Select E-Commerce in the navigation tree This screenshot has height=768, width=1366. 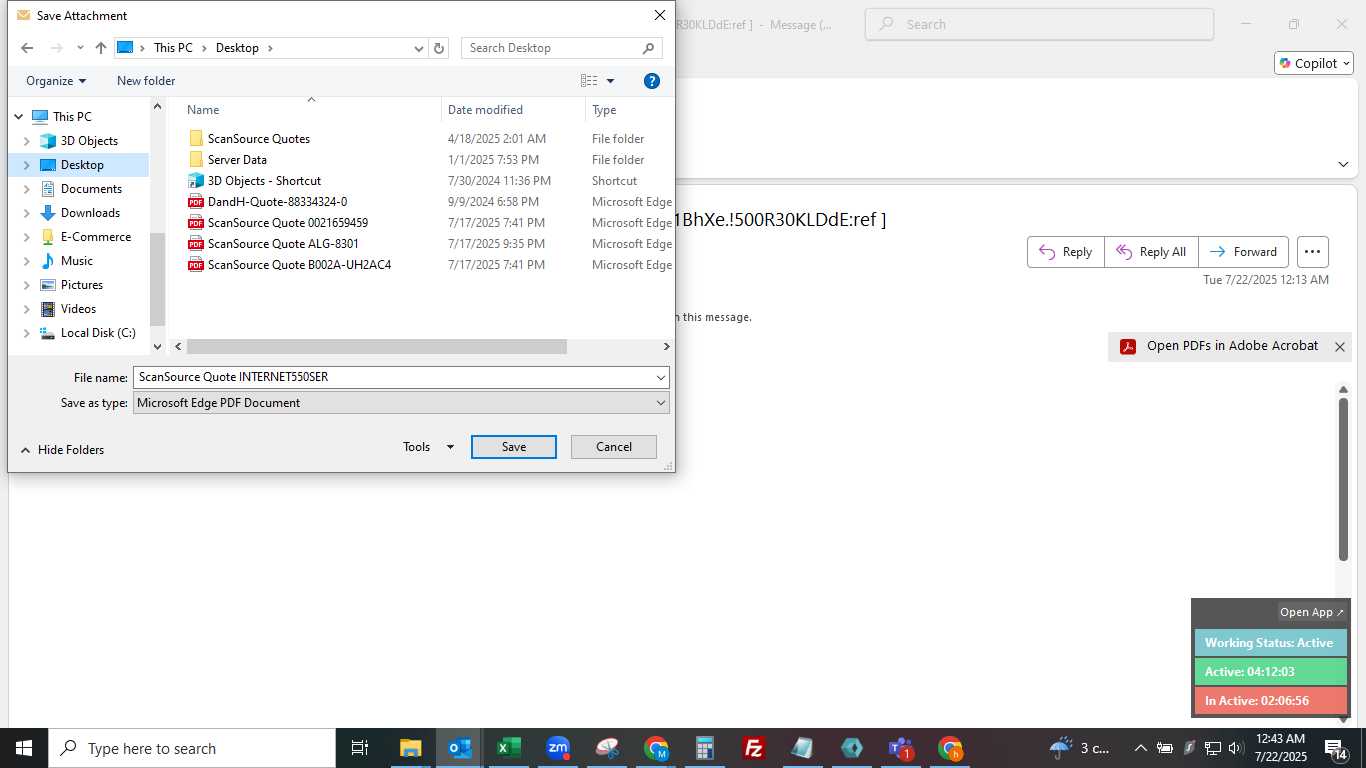point(96,237)
